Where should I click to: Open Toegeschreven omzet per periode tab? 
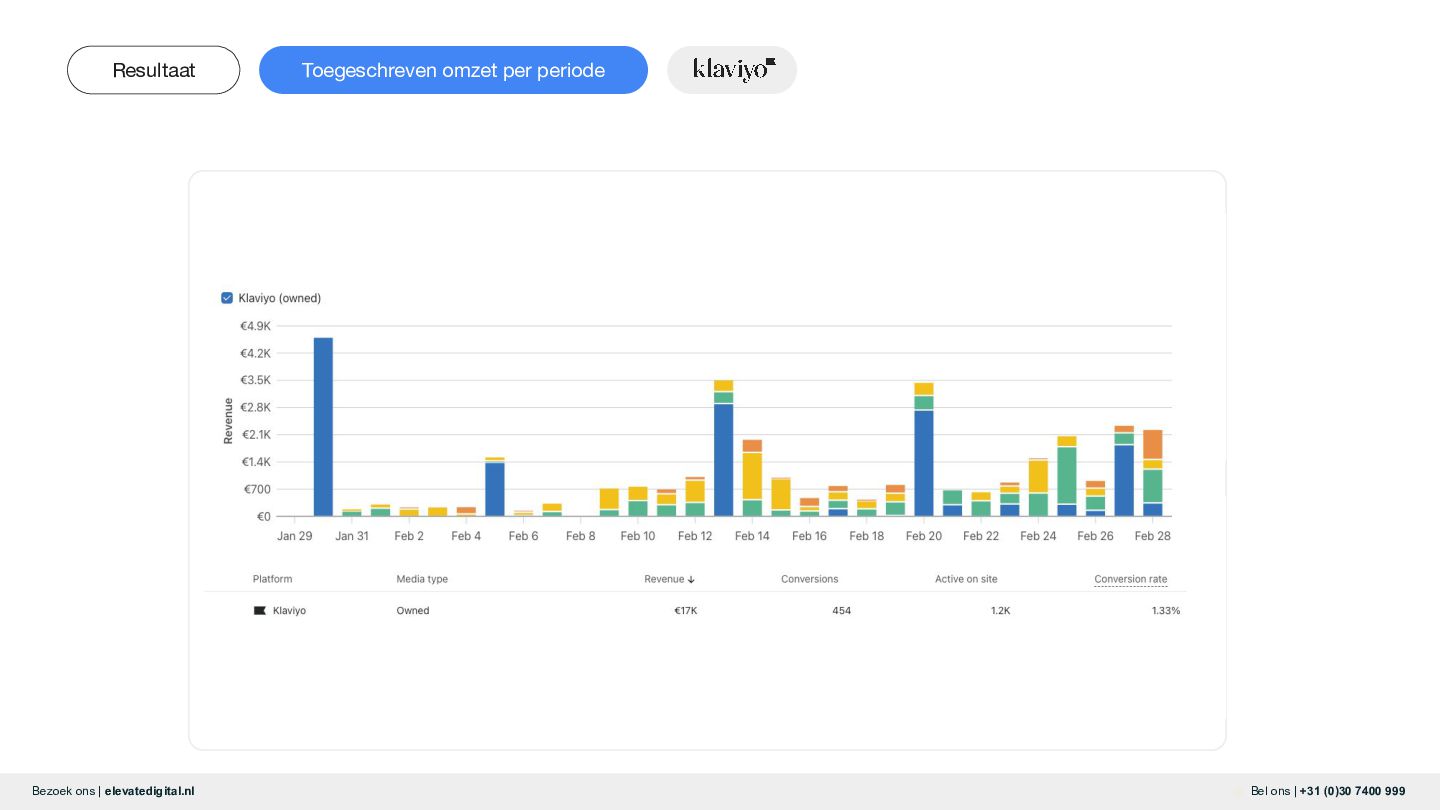(x=453, y=70)
